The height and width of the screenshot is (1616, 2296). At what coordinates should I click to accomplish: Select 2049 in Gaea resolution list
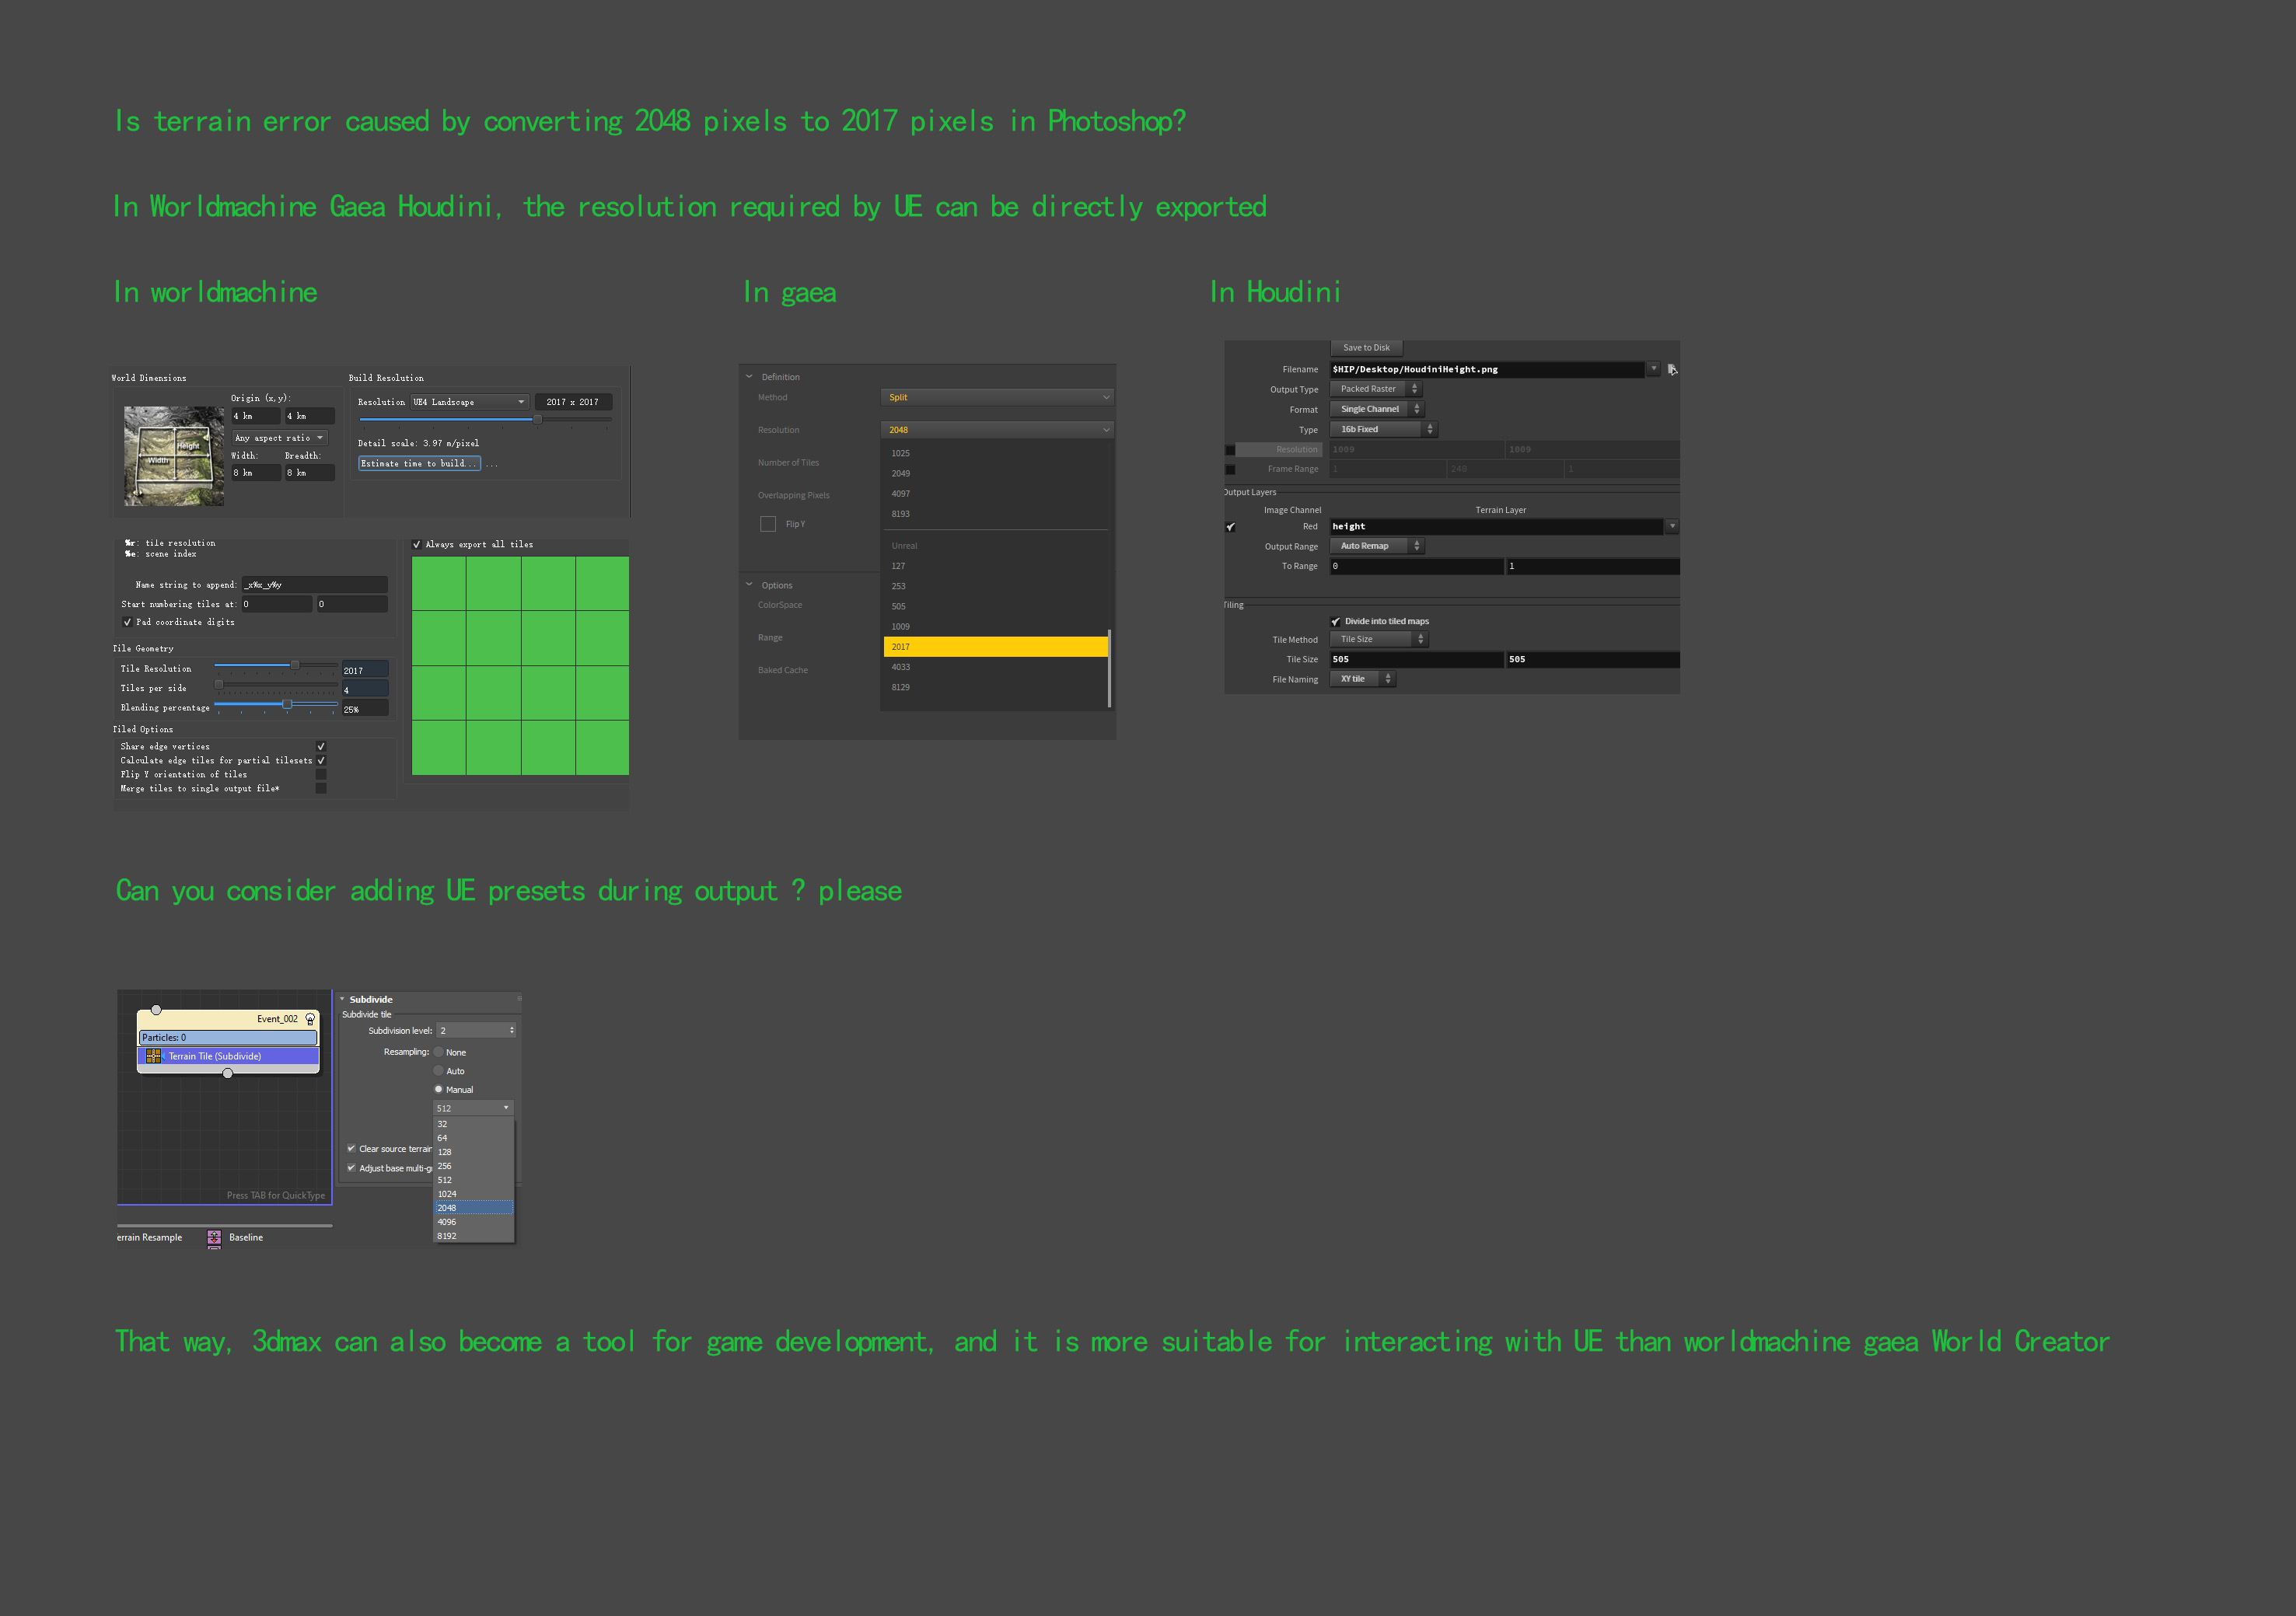(995, 474)
